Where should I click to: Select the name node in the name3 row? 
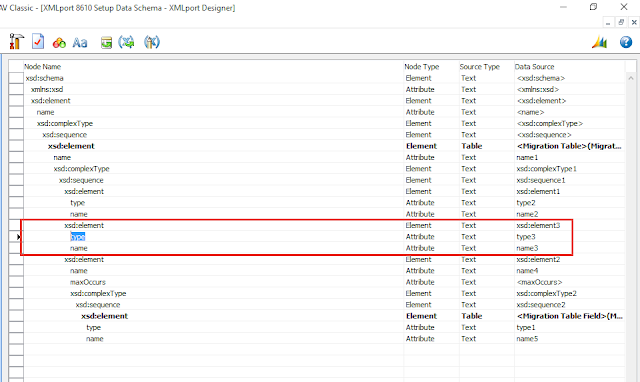pyautogui.click(x=79, y=248)
